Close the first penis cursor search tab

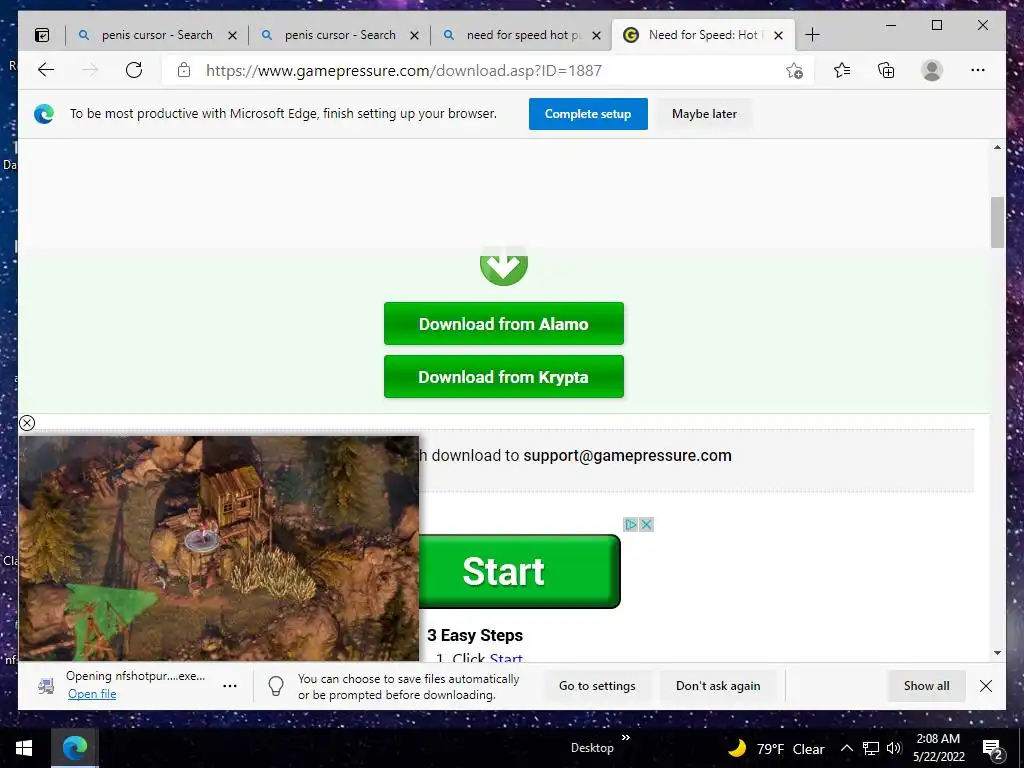(232, 36)
